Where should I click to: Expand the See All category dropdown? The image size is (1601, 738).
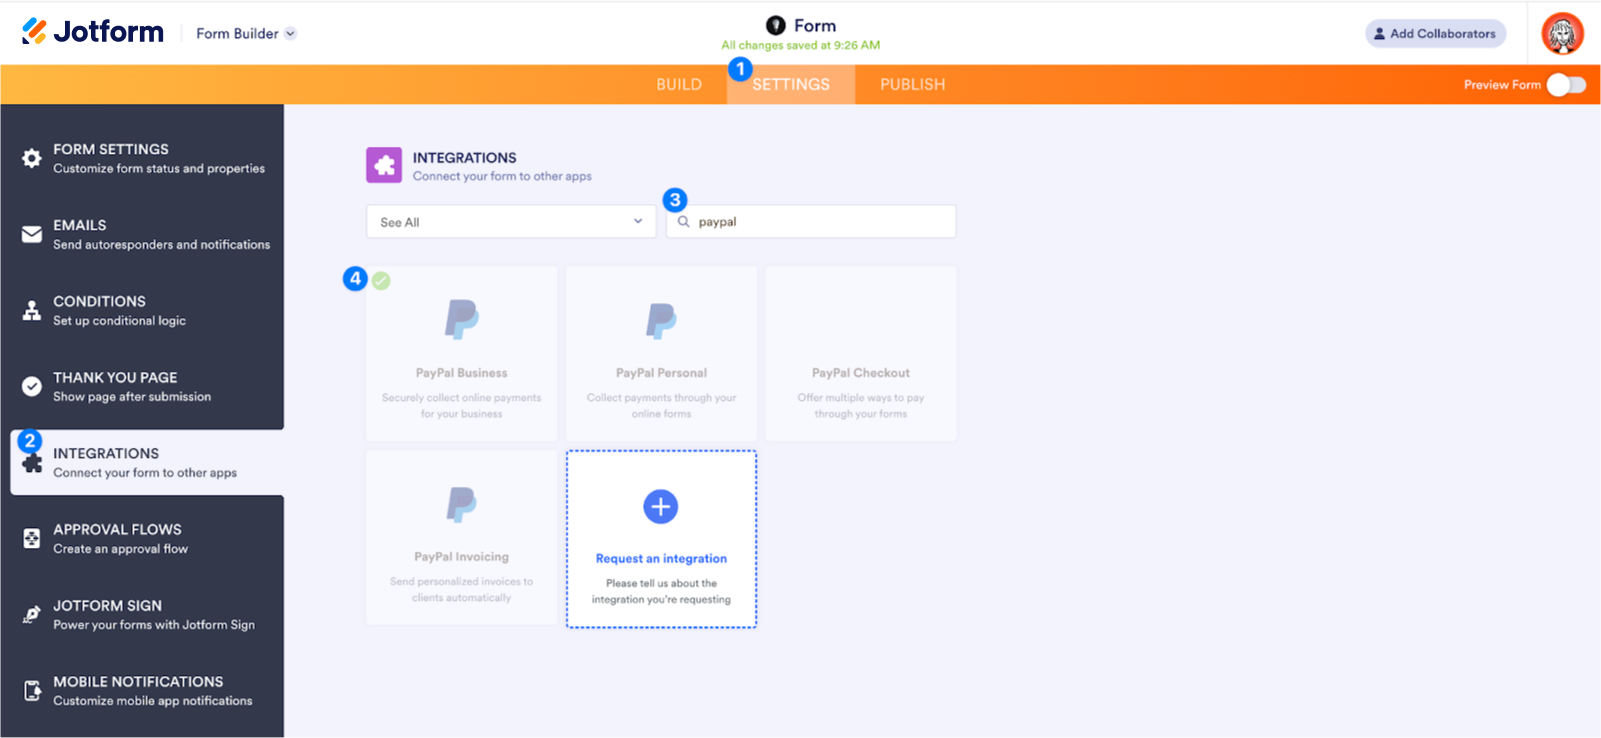(511, 222)
